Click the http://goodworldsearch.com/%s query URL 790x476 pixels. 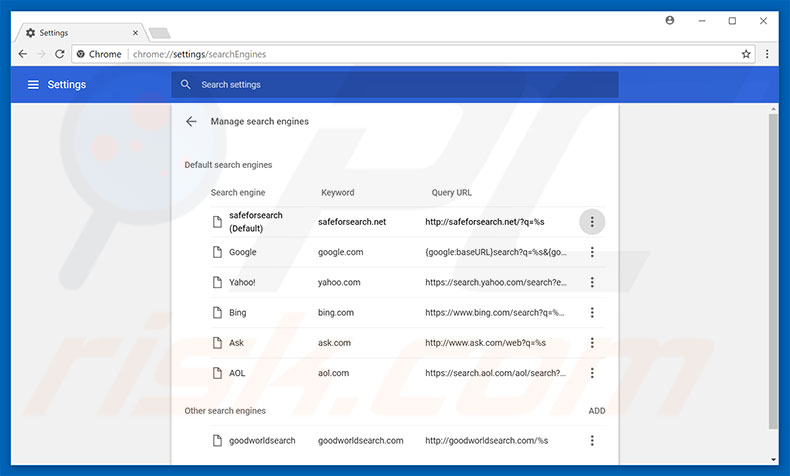pos(486,440)
